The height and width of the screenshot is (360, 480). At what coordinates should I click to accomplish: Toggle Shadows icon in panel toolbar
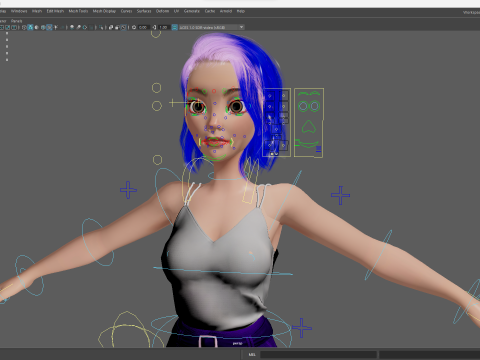62,27
